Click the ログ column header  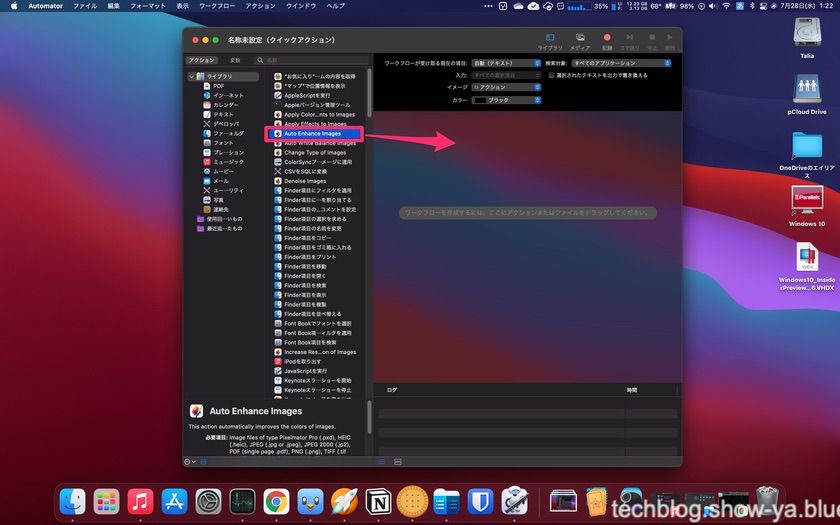point(392,390)
